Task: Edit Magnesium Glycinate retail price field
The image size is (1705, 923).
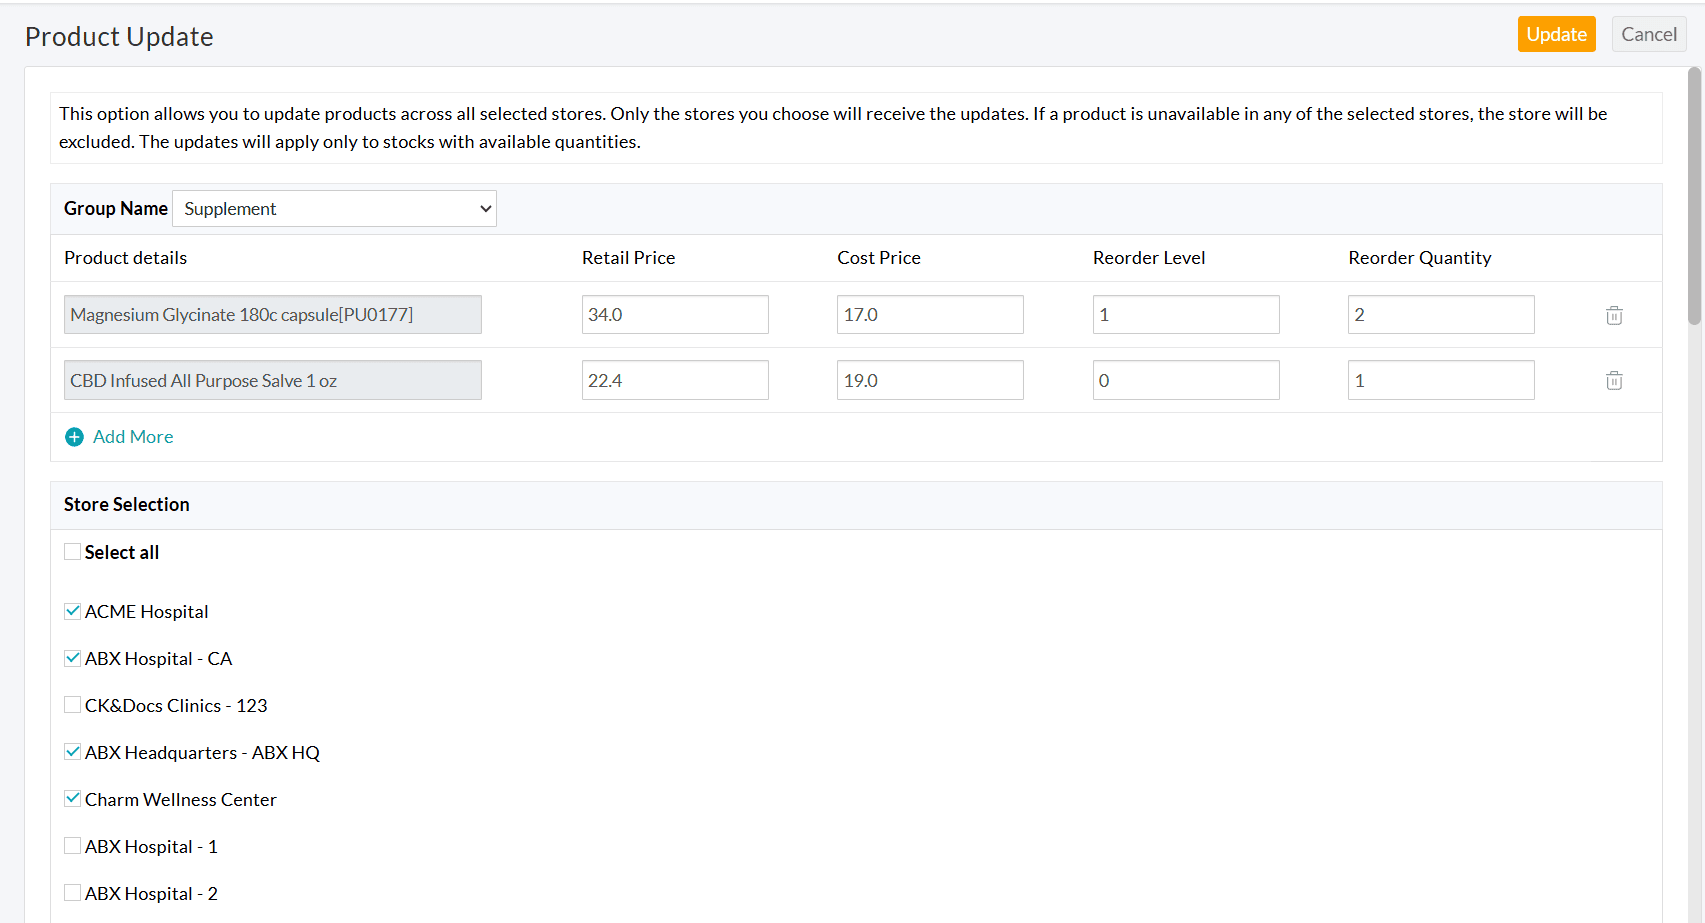Action: [674, 315]
